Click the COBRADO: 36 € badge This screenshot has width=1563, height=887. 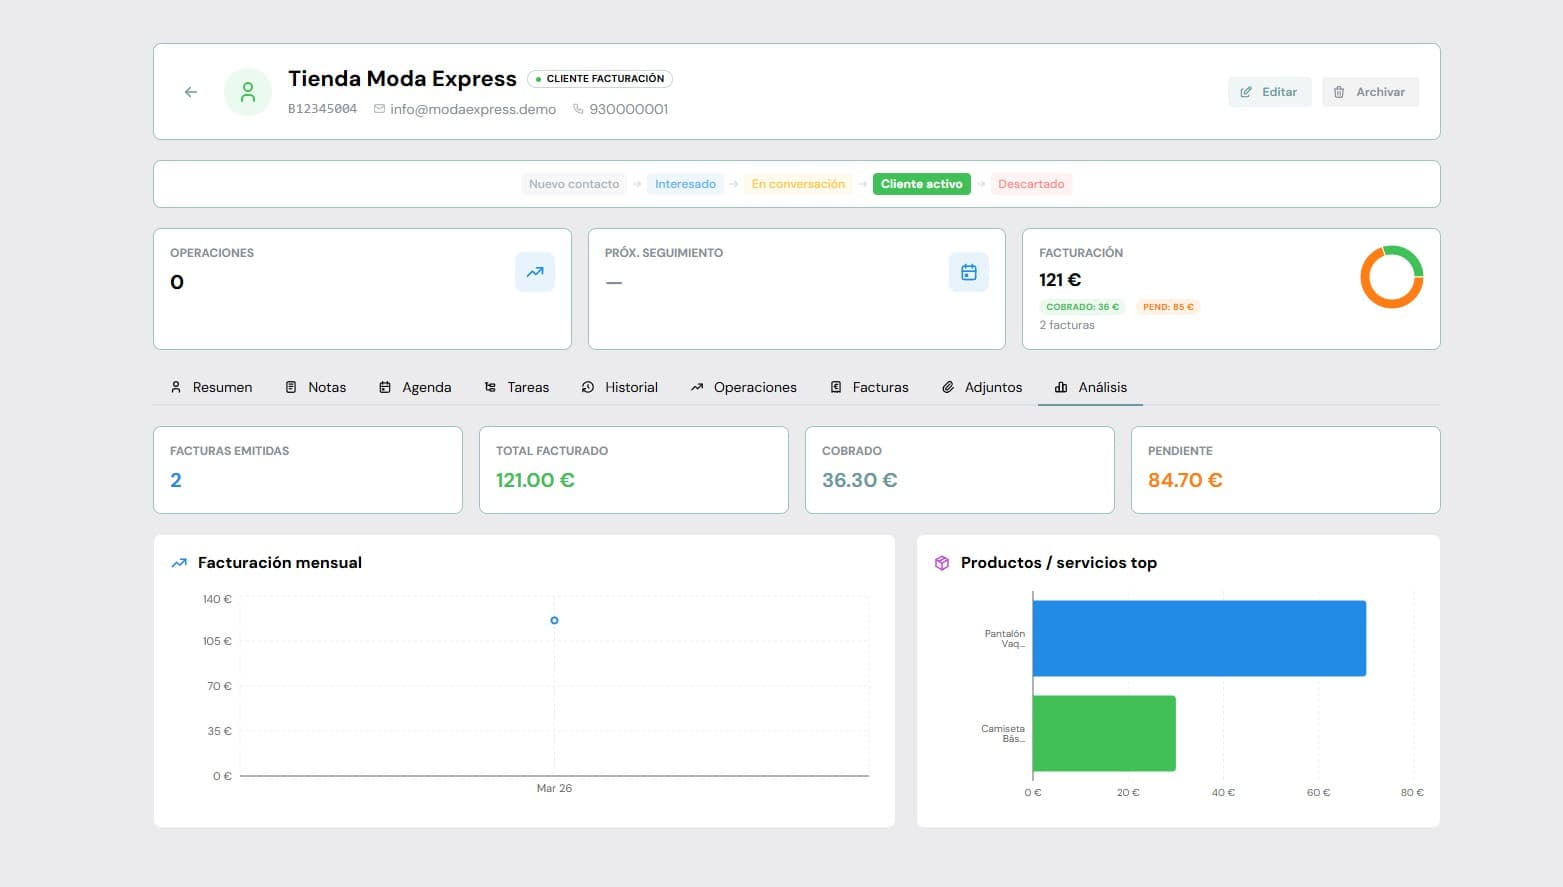[x=1082, y=306]
